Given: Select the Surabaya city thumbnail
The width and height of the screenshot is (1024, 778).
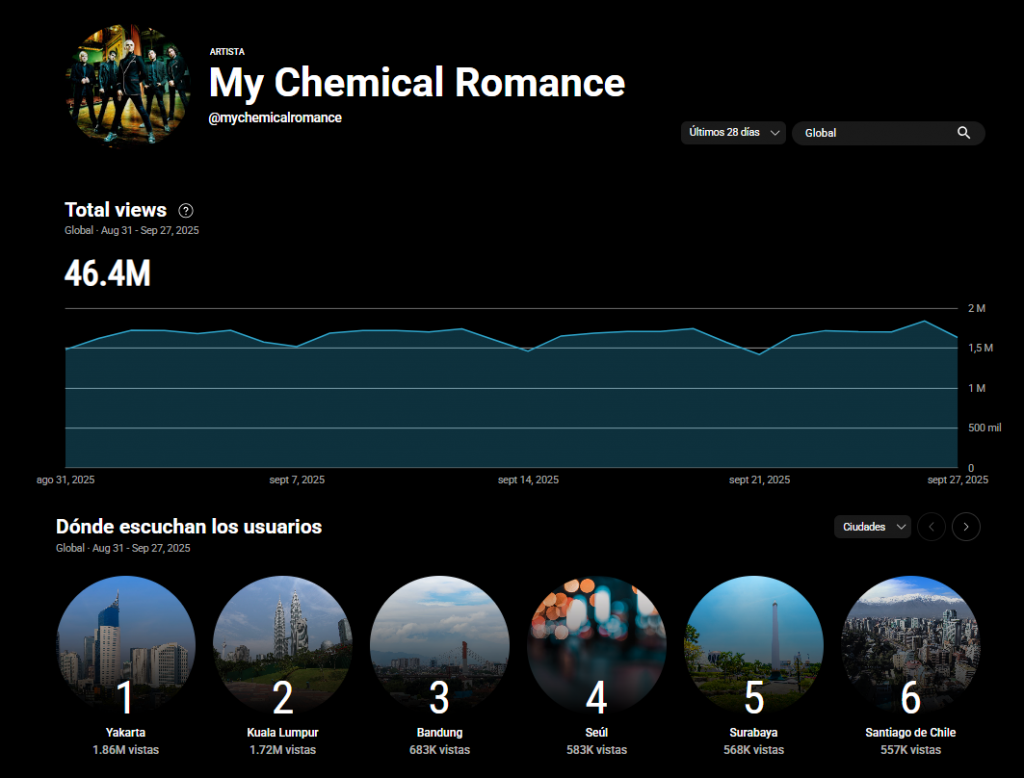Looking at the screenshot, I should 753,645.
